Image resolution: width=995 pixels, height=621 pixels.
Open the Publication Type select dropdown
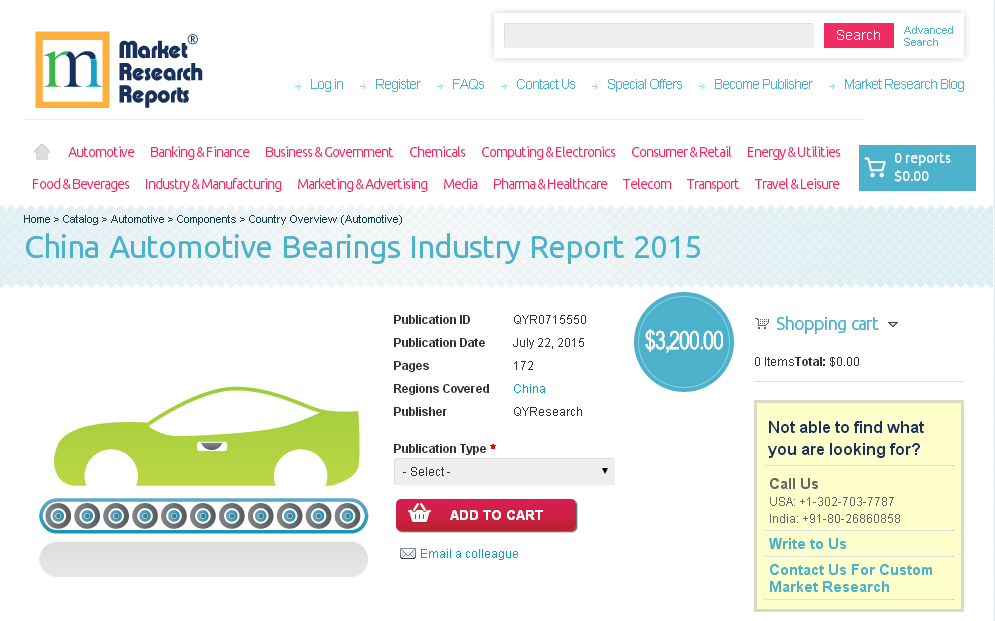[x=503, y=470]
